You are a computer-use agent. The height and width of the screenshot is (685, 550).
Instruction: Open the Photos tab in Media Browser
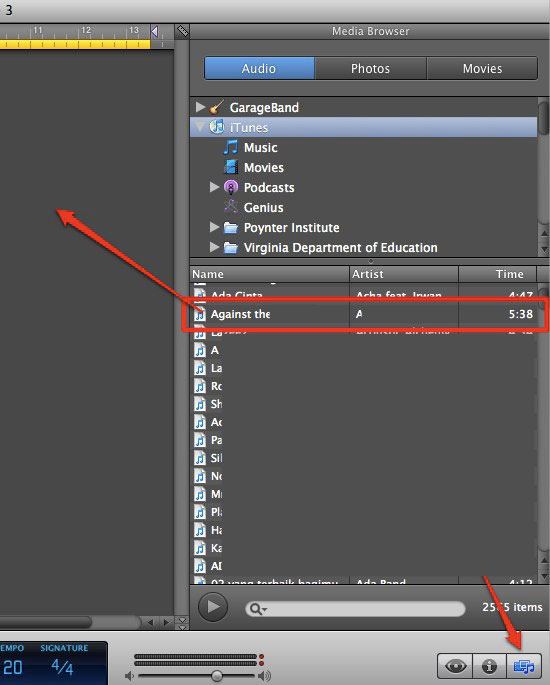[x=370, y=68]
